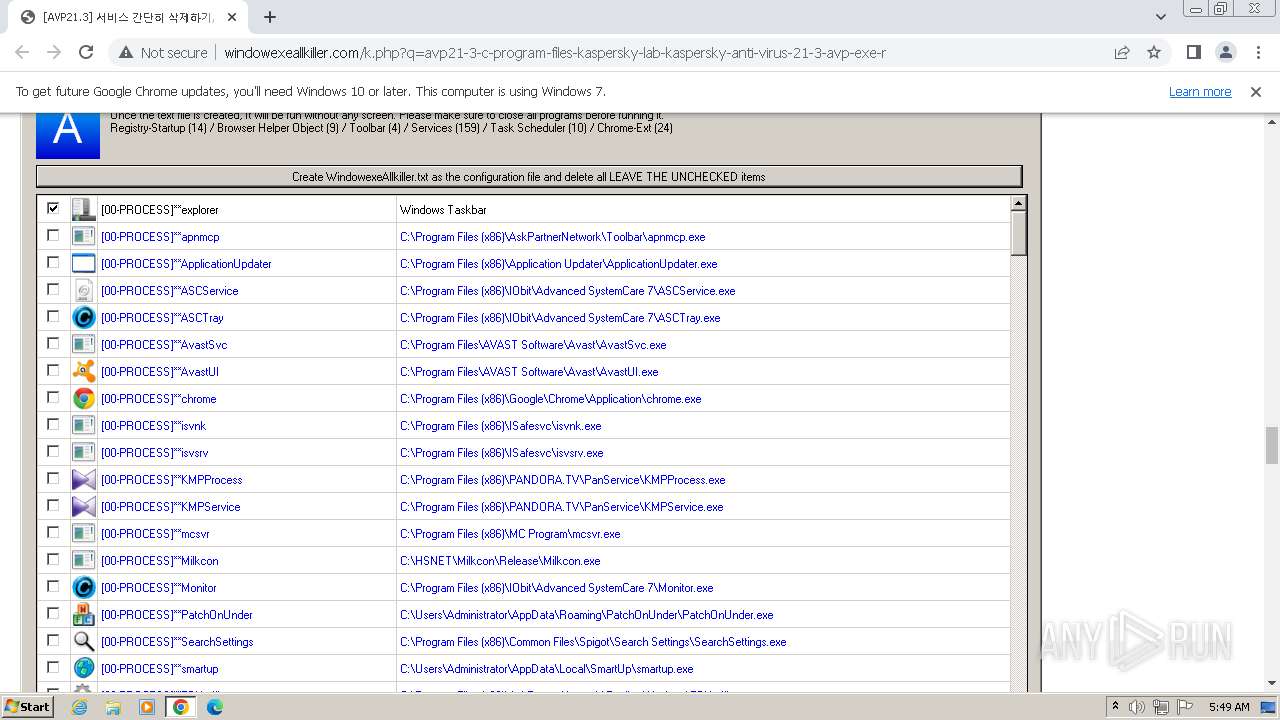Image resolution: width=1280 pixels, height=720 pixels.
Task: Click the smartup globe icon
Action: pos(84,669)
